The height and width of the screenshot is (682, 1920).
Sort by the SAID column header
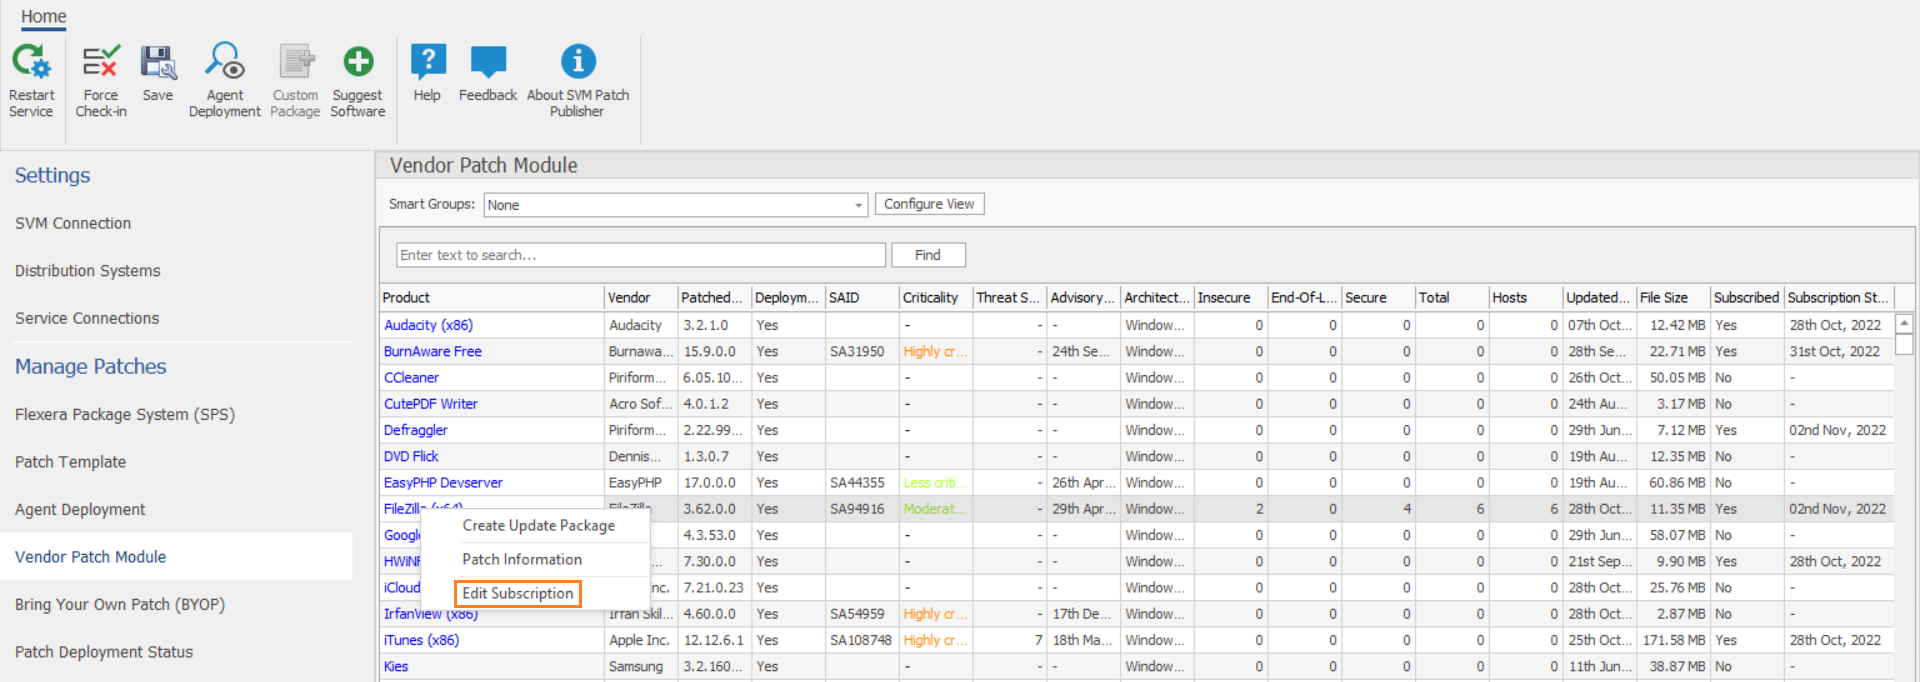(862, 298)
